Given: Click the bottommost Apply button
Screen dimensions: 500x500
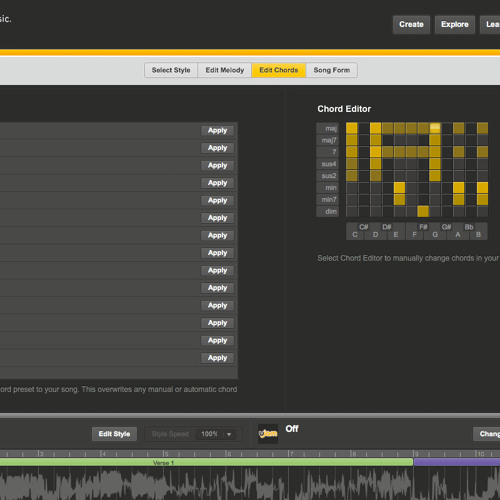Looking at the screenshot, I should point(217,358).
